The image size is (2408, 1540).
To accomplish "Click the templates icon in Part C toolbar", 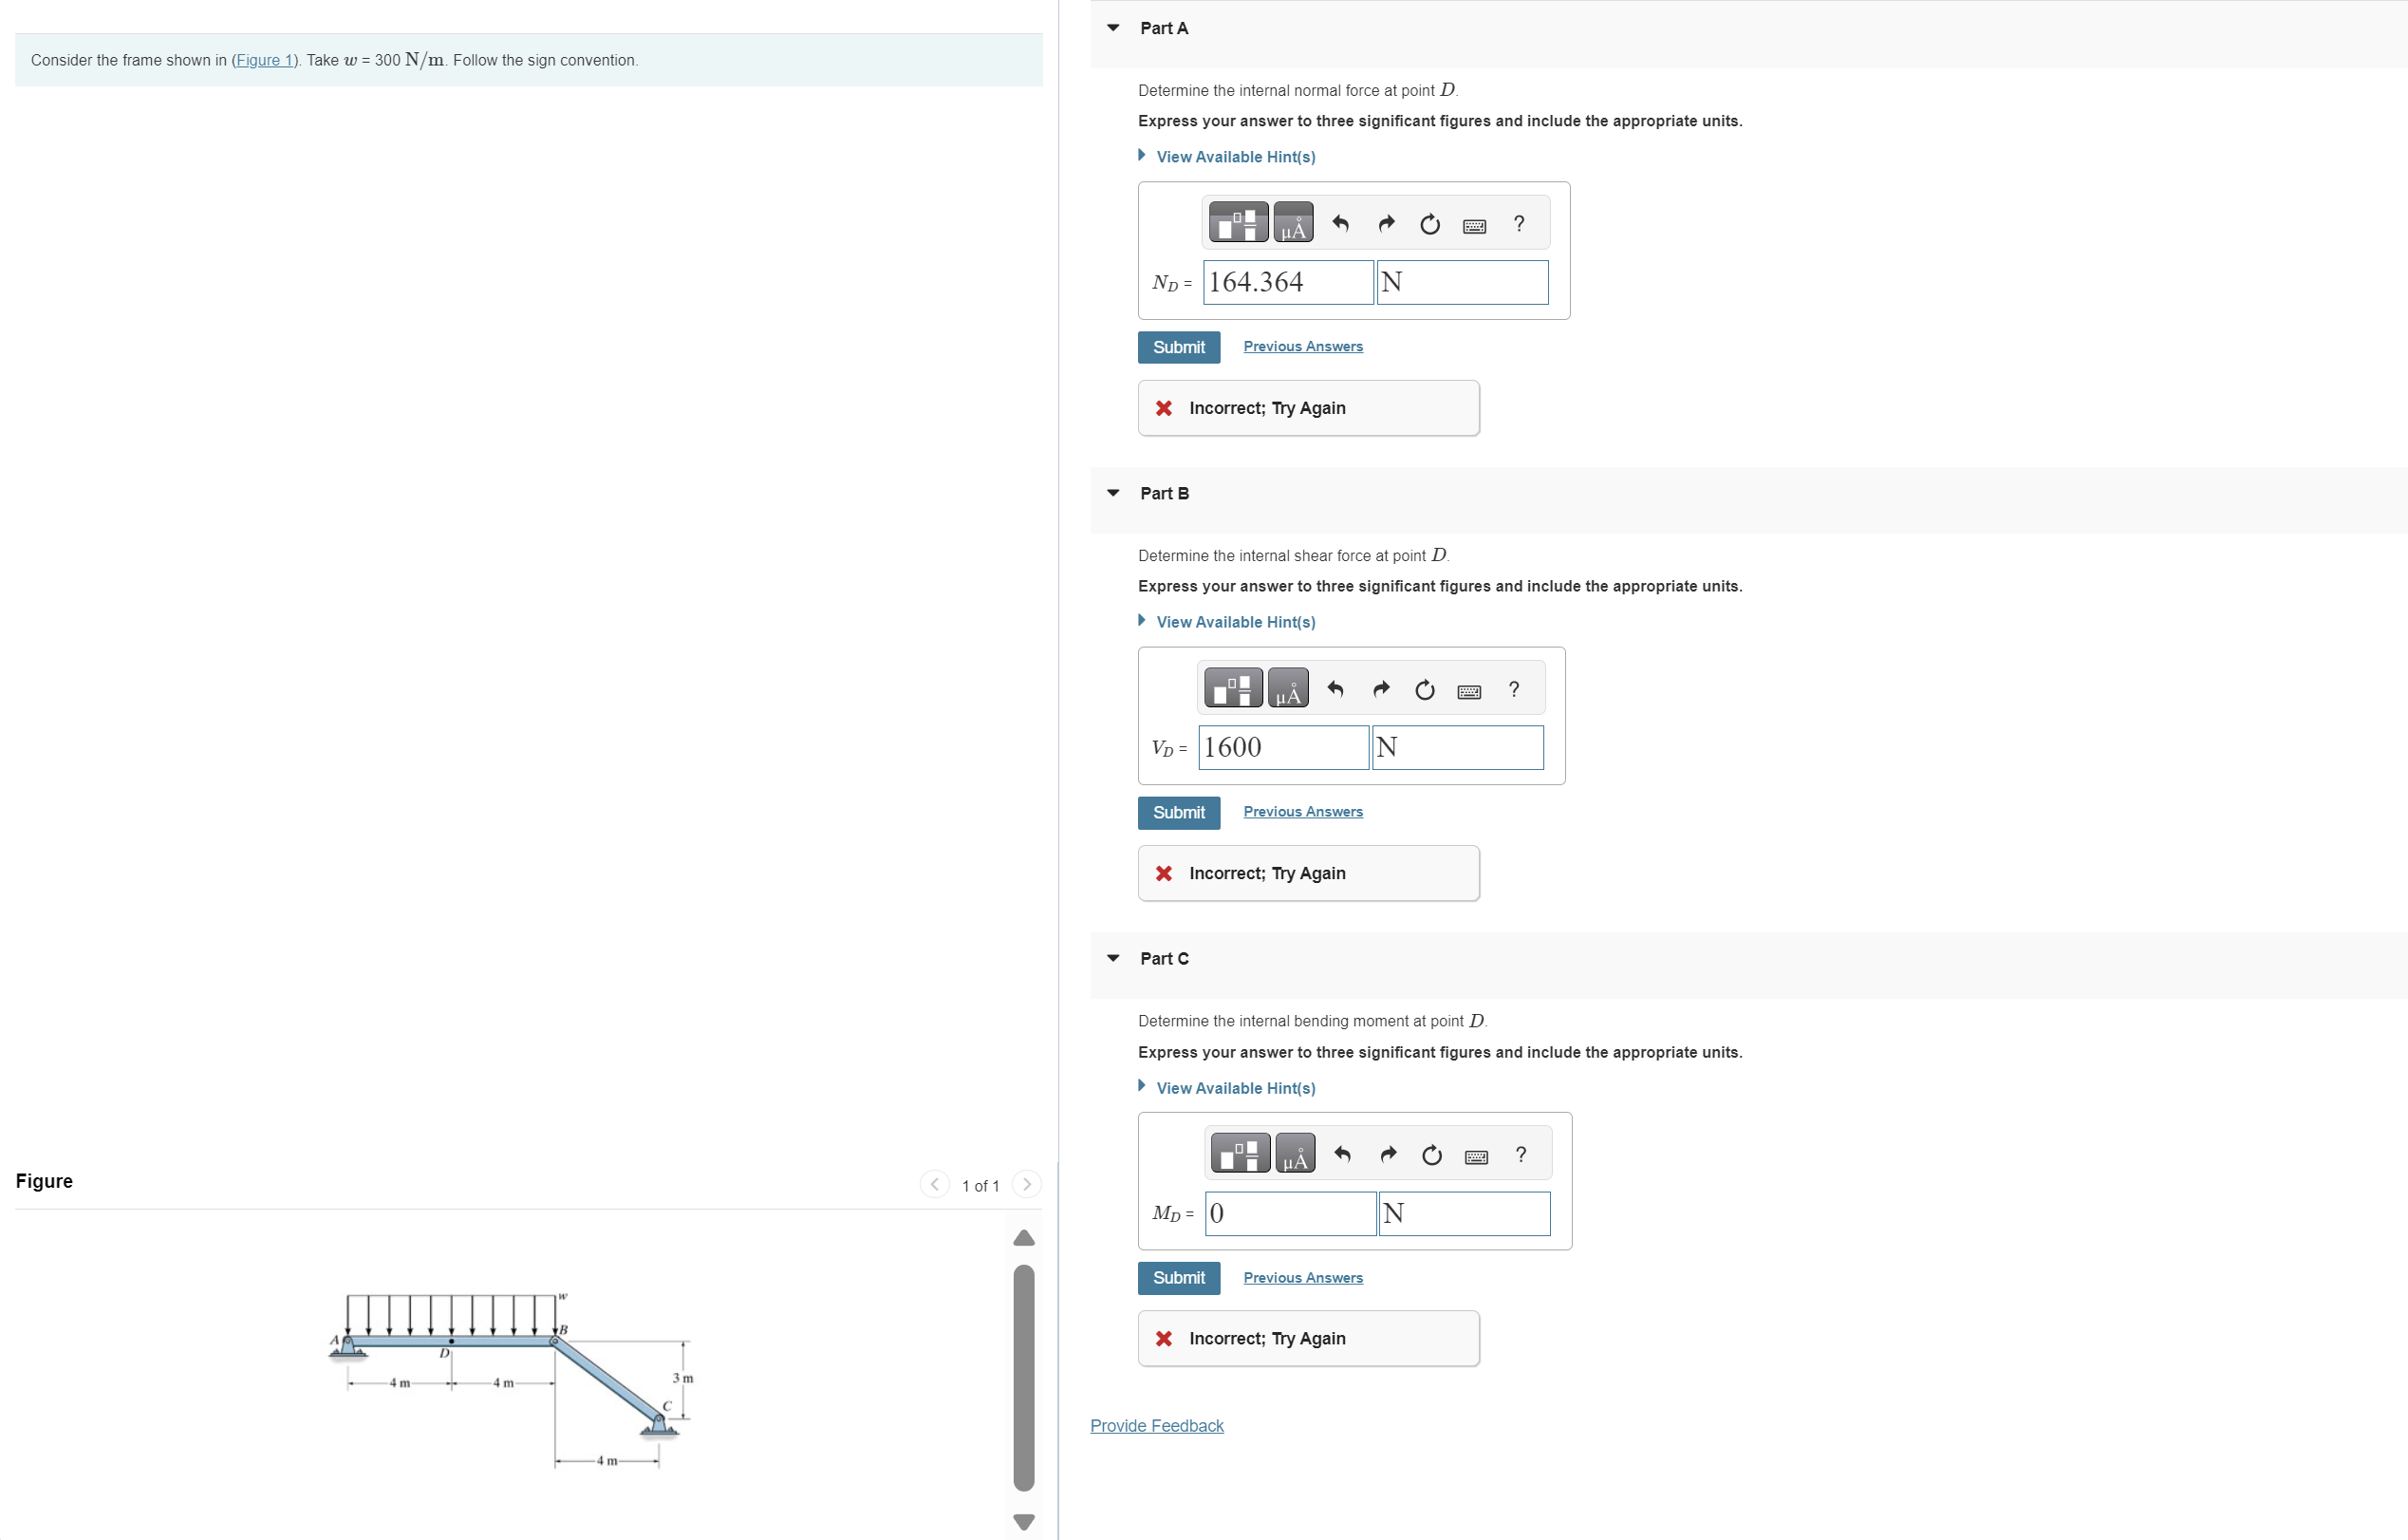I will click(1240, 1154).
